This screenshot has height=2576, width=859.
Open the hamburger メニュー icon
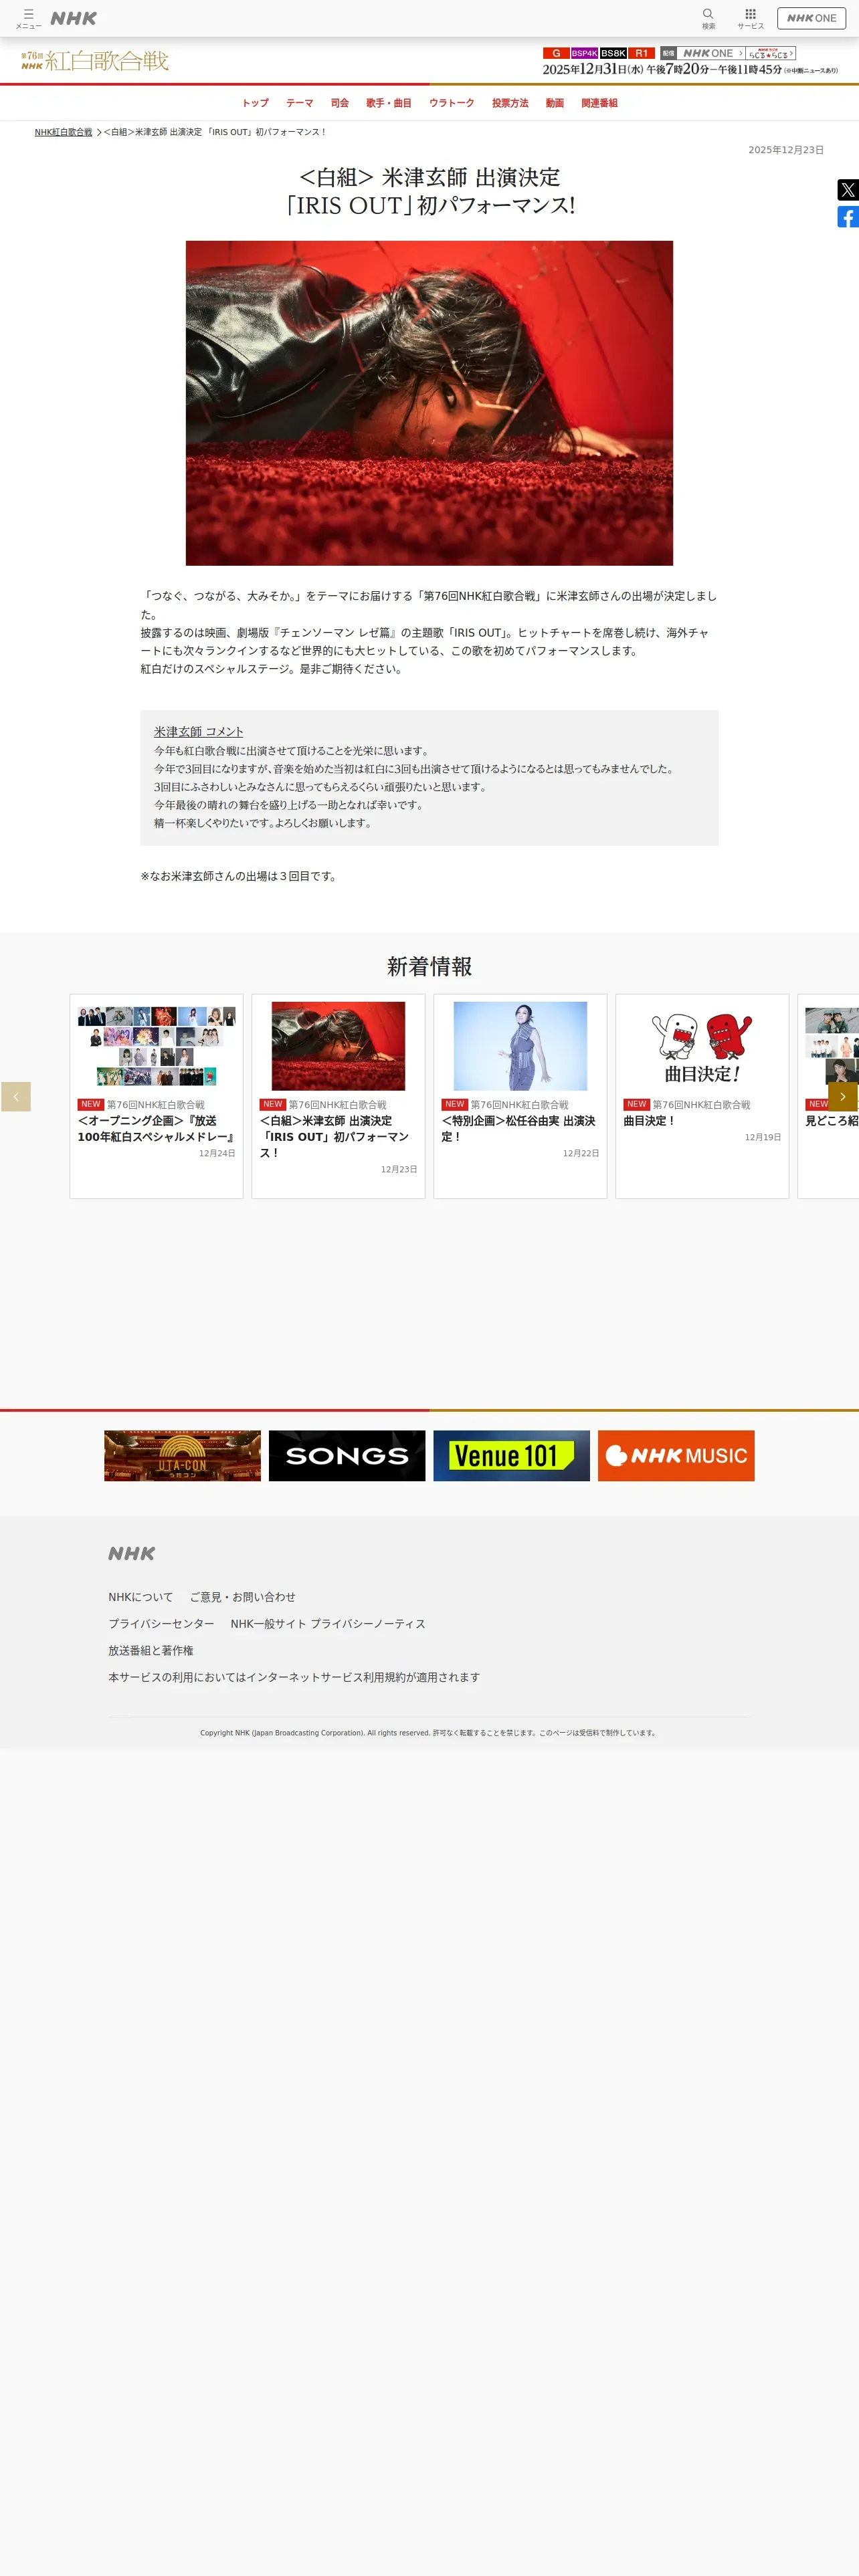(28, 18)
